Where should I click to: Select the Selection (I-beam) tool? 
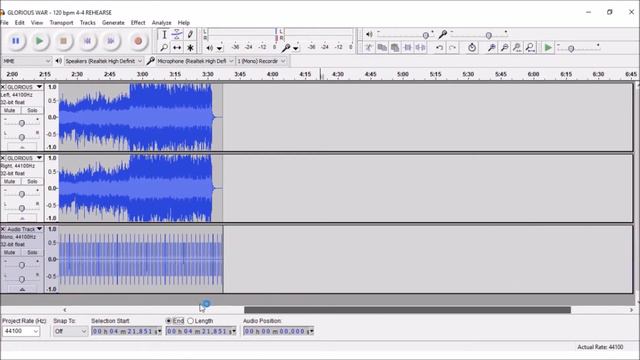(x=164, y=34)
